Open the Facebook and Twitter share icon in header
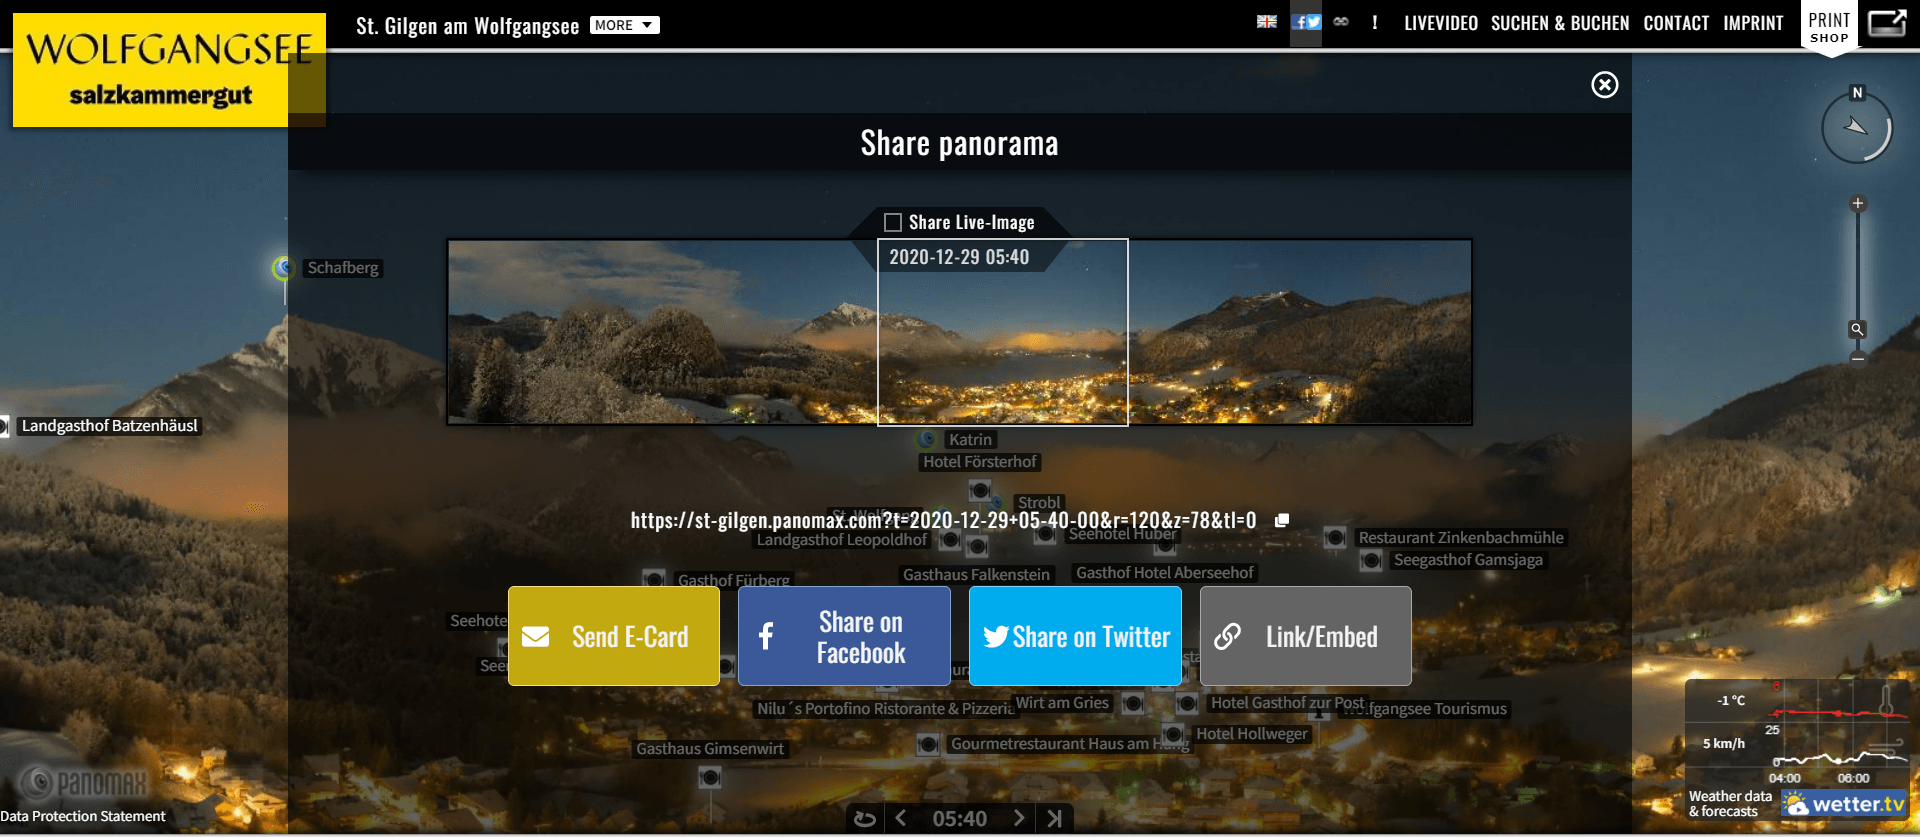The height and width of the screenshot is (837, 1920). coord(1306,22)
